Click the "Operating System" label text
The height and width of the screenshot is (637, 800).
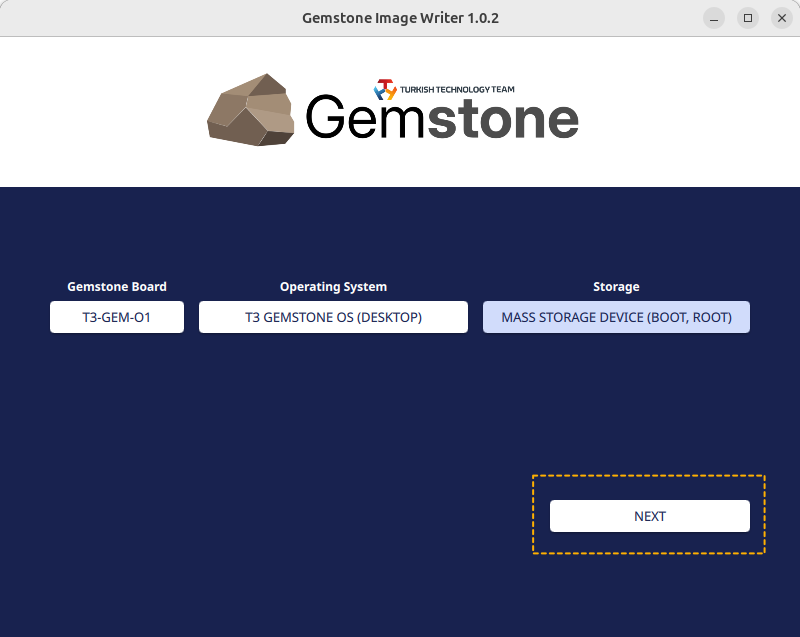[333, 287]
